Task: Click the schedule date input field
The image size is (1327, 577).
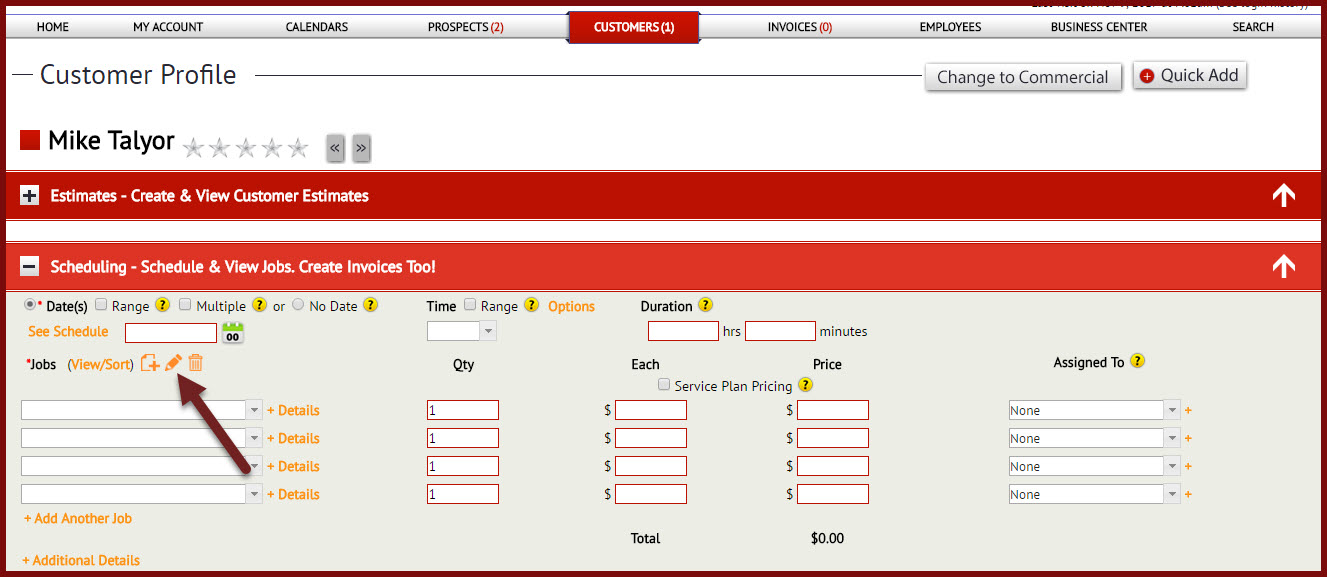Action: (x=171, y=333)
